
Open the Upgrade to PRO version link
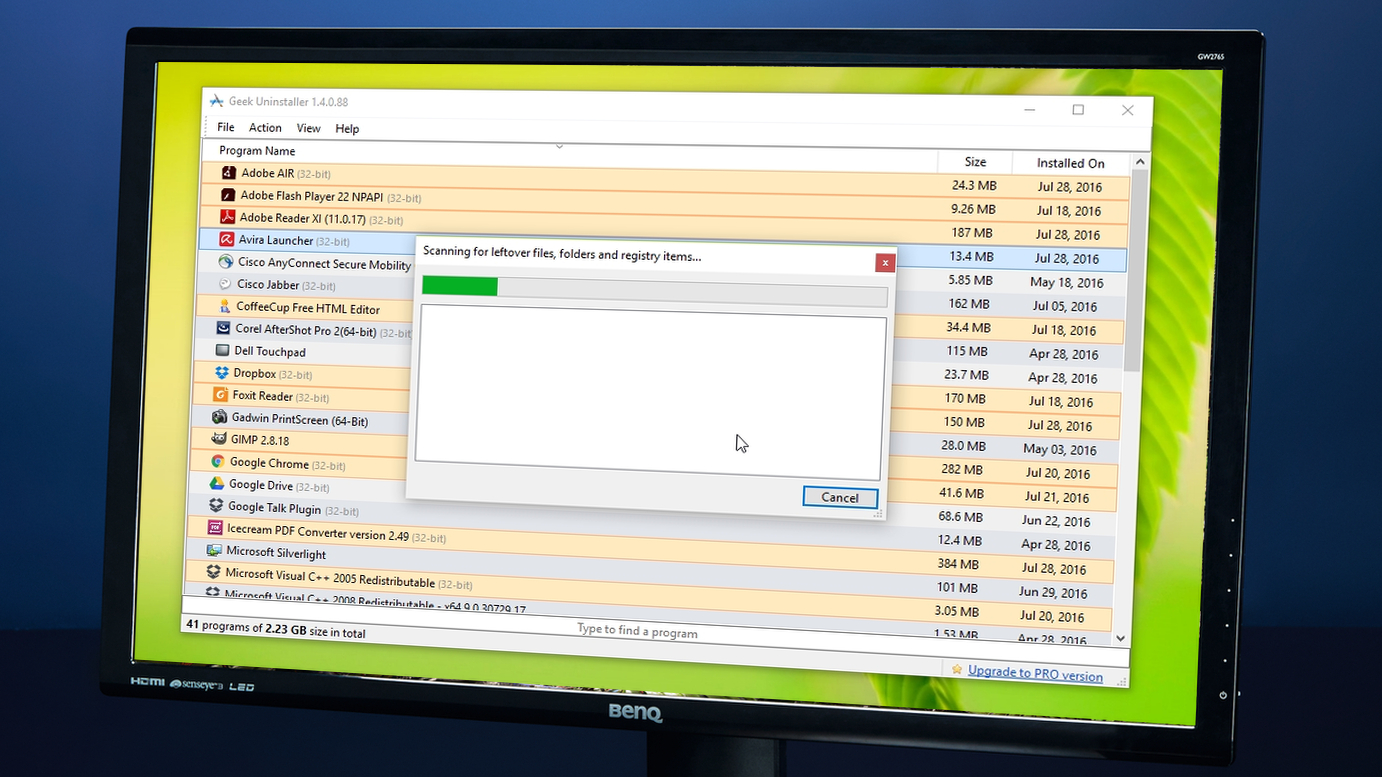click(x=1035, y=674)
